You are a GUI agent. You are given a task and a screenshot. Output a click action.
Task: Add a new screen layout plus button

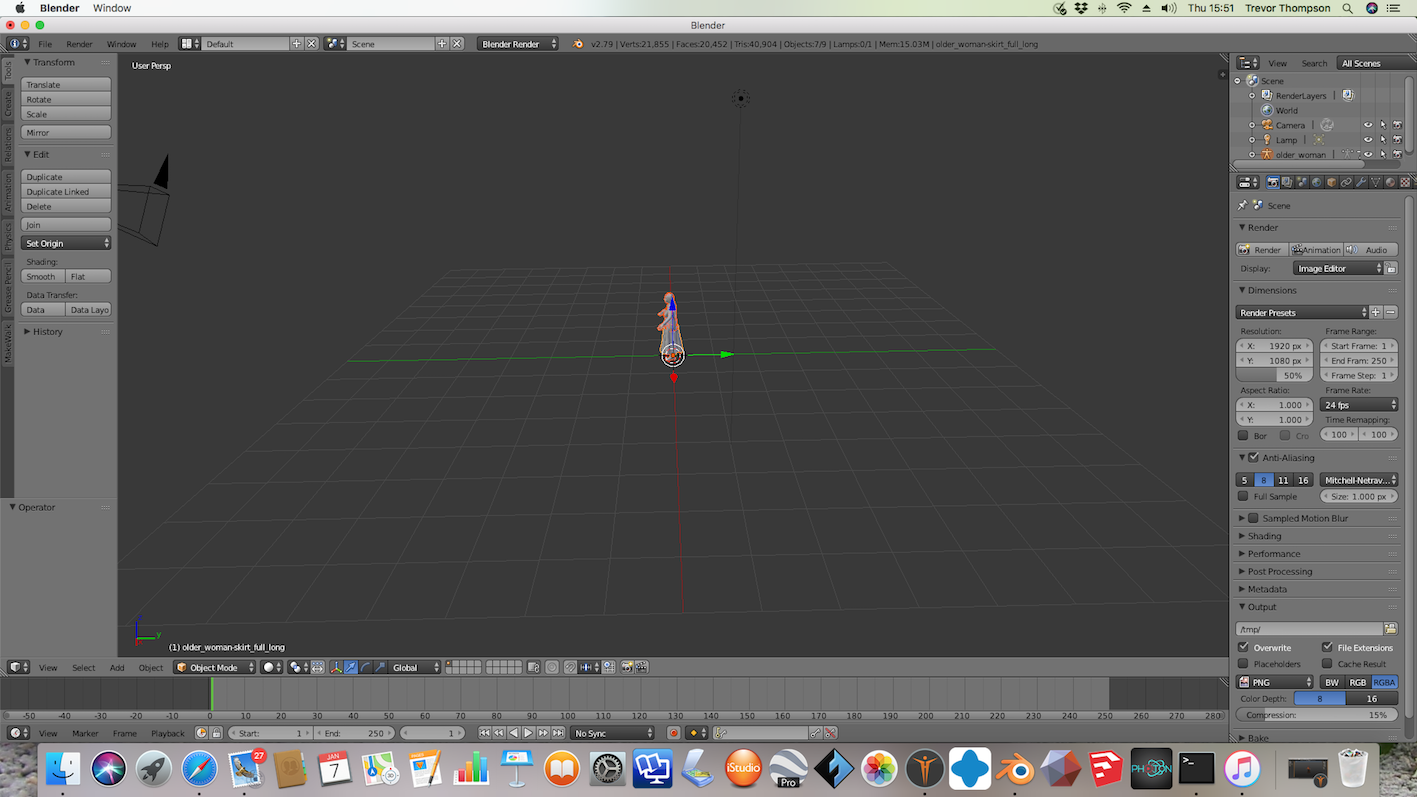[296, 44]
